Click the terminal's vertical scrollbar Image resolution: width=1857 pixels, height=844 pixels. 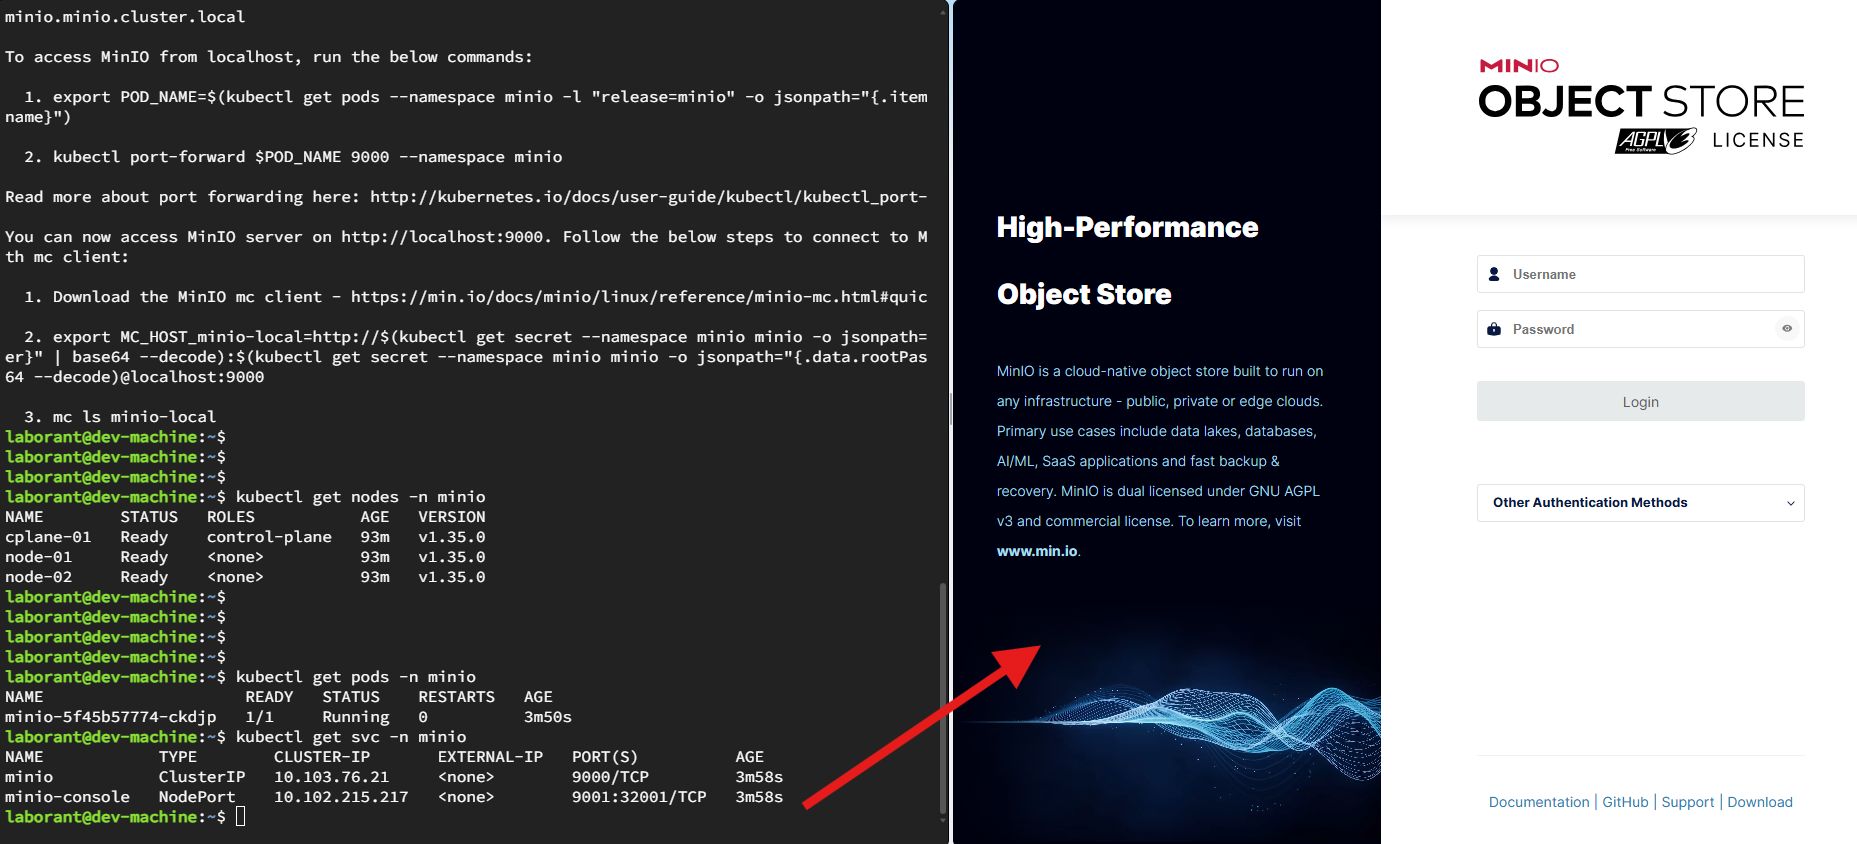point(942,700)
